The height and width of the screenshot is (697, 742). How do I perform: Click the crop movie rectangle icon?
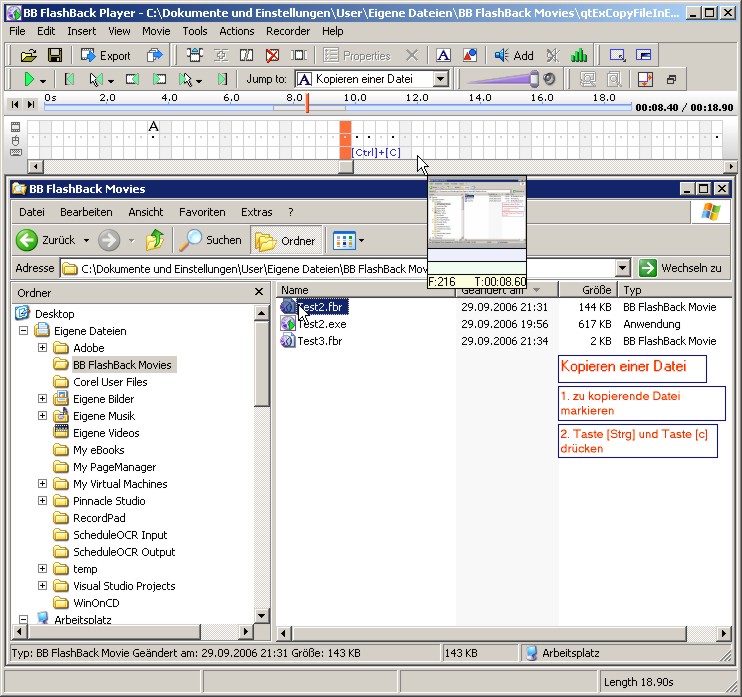617,55
